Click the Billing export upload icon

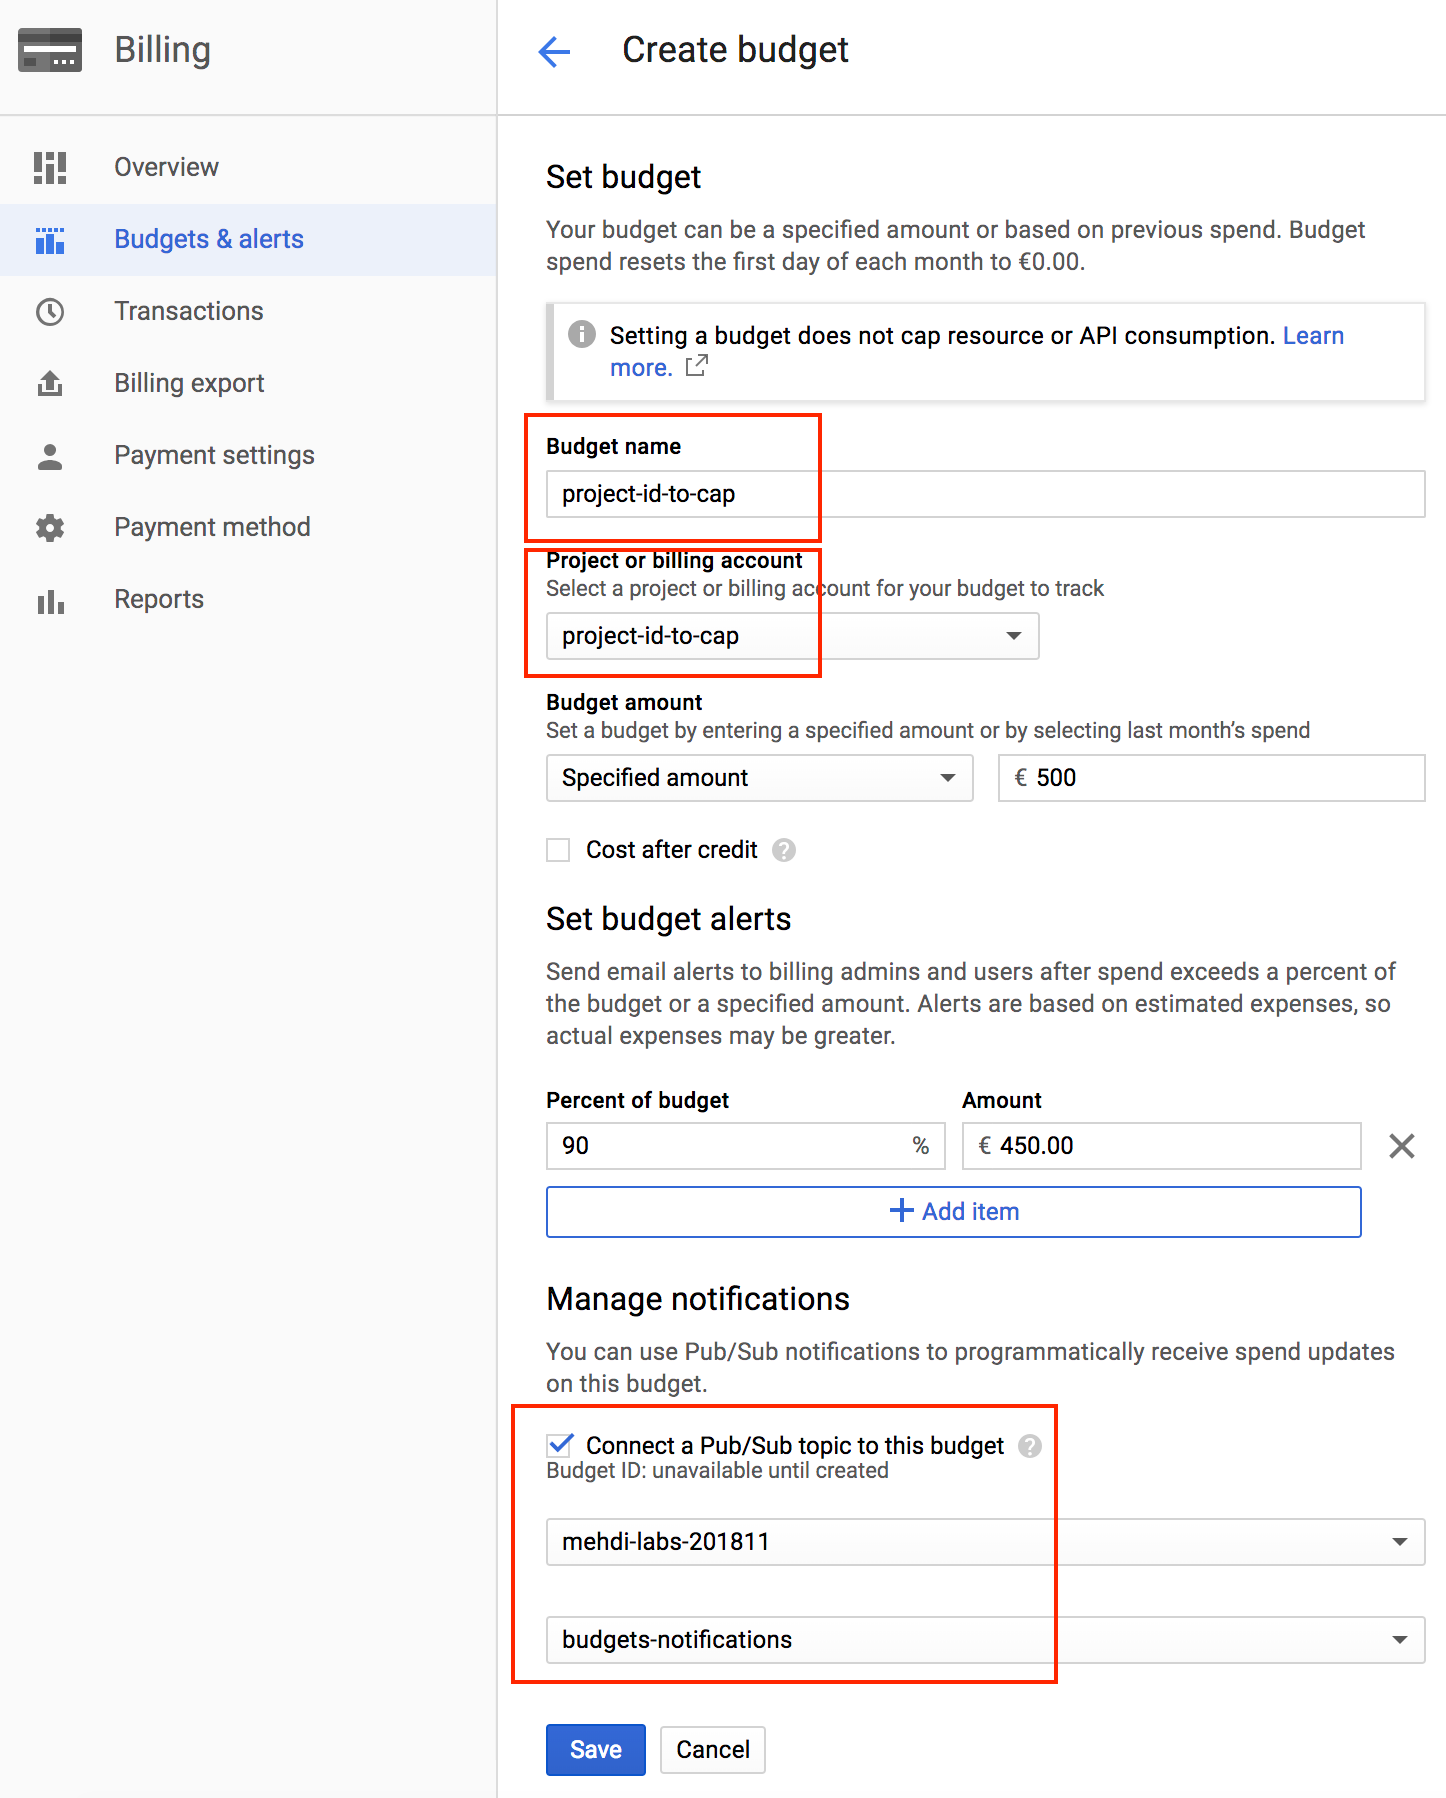click(50, 384)
